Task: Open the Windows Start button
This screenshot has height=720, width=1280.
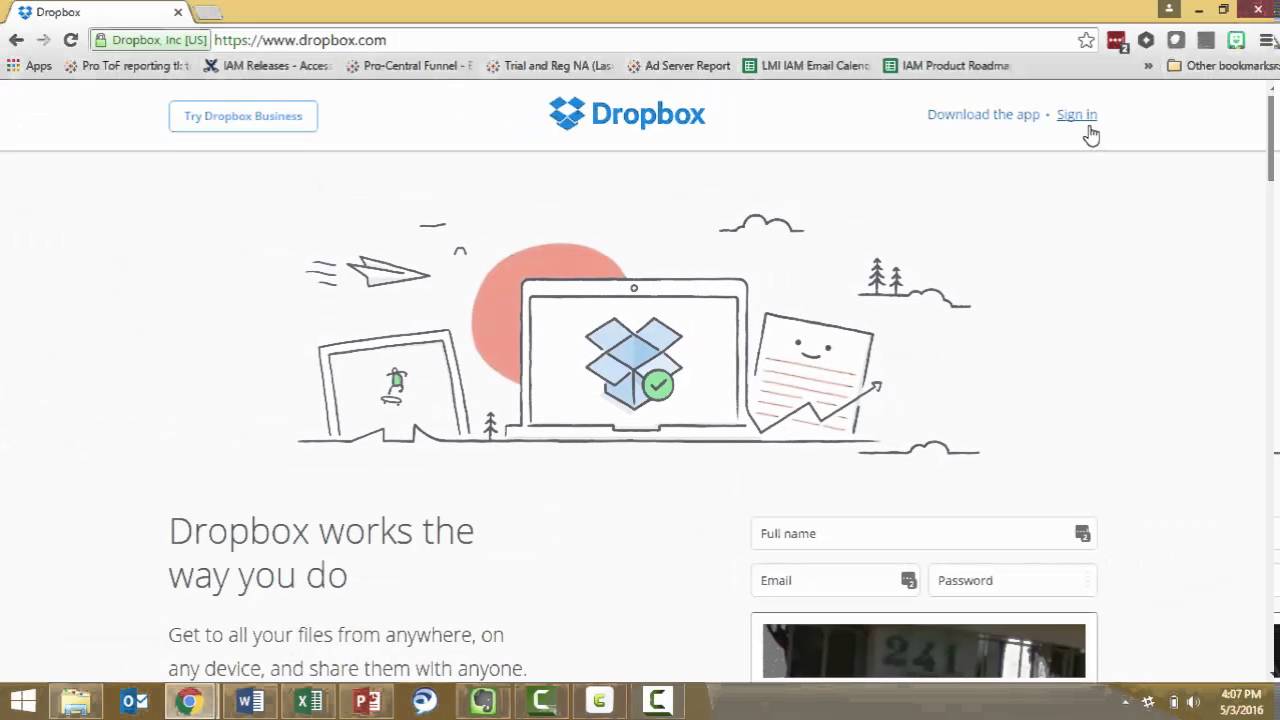Action: pyautogui.click(x=23, y=701)
